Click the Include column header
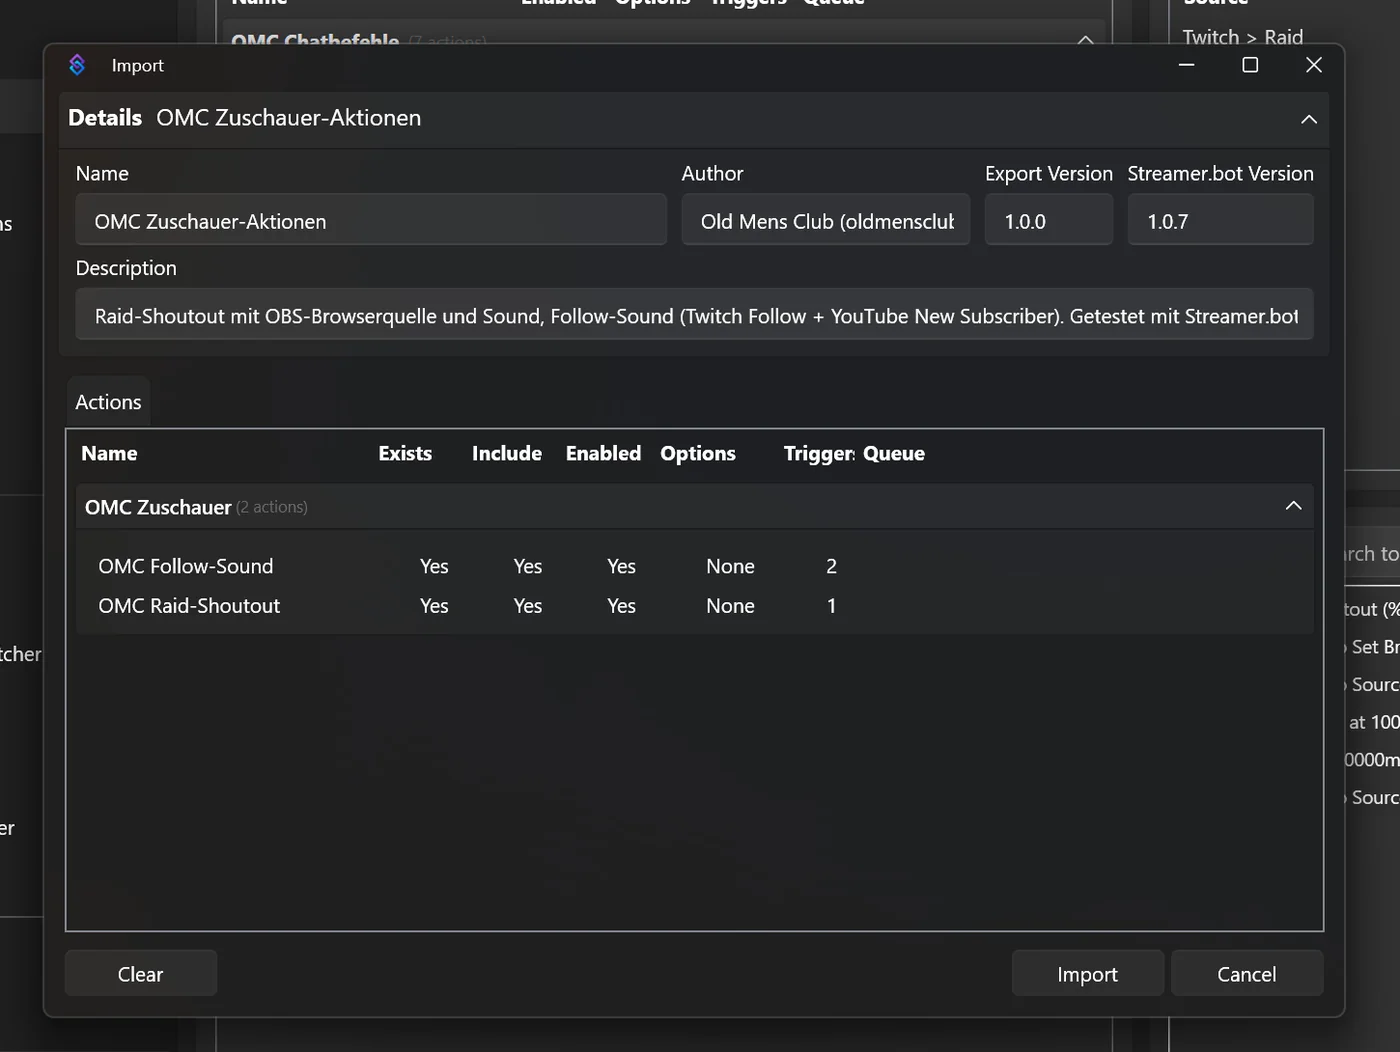This screenshot has height=1052, width=1400. 507,453
